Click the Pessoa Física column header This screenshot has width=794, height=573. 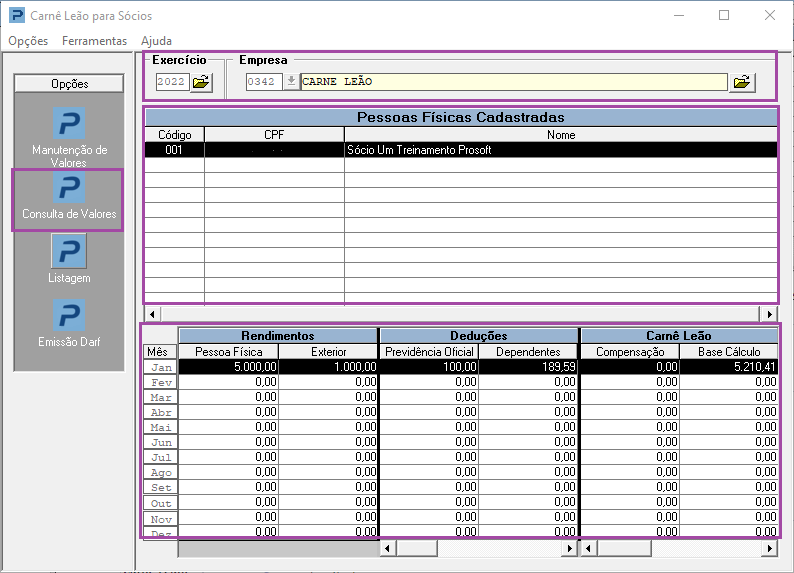pyautogui.click(x=228, y=352)
